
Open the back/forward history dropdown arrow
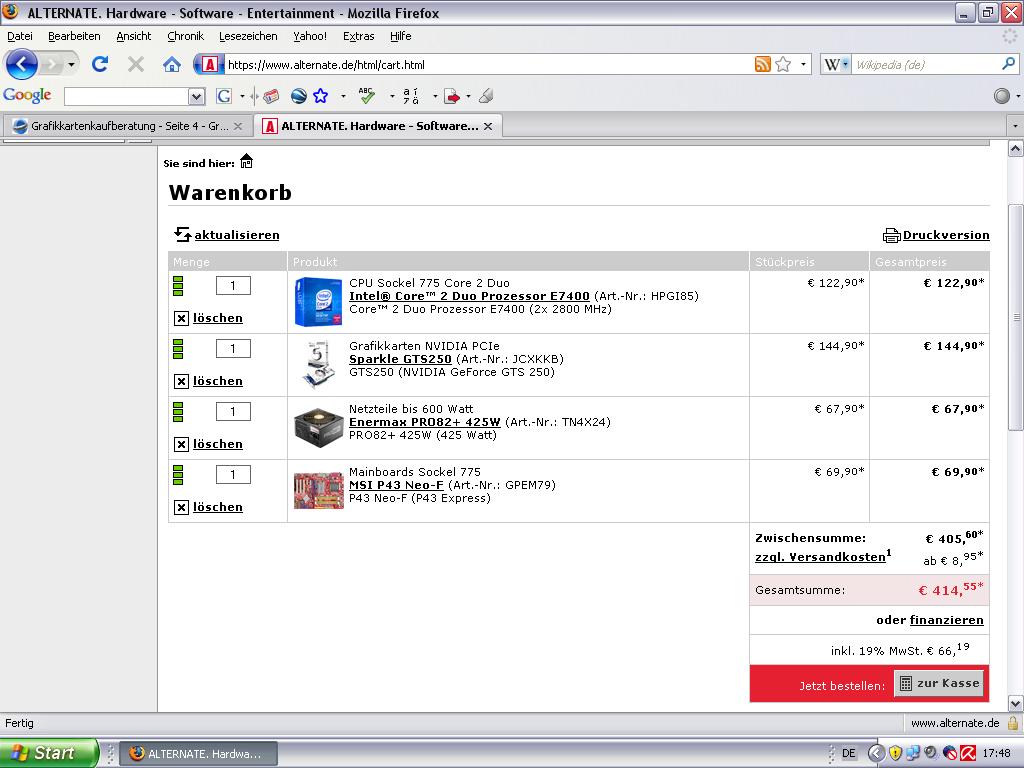(x=72, y=64)
